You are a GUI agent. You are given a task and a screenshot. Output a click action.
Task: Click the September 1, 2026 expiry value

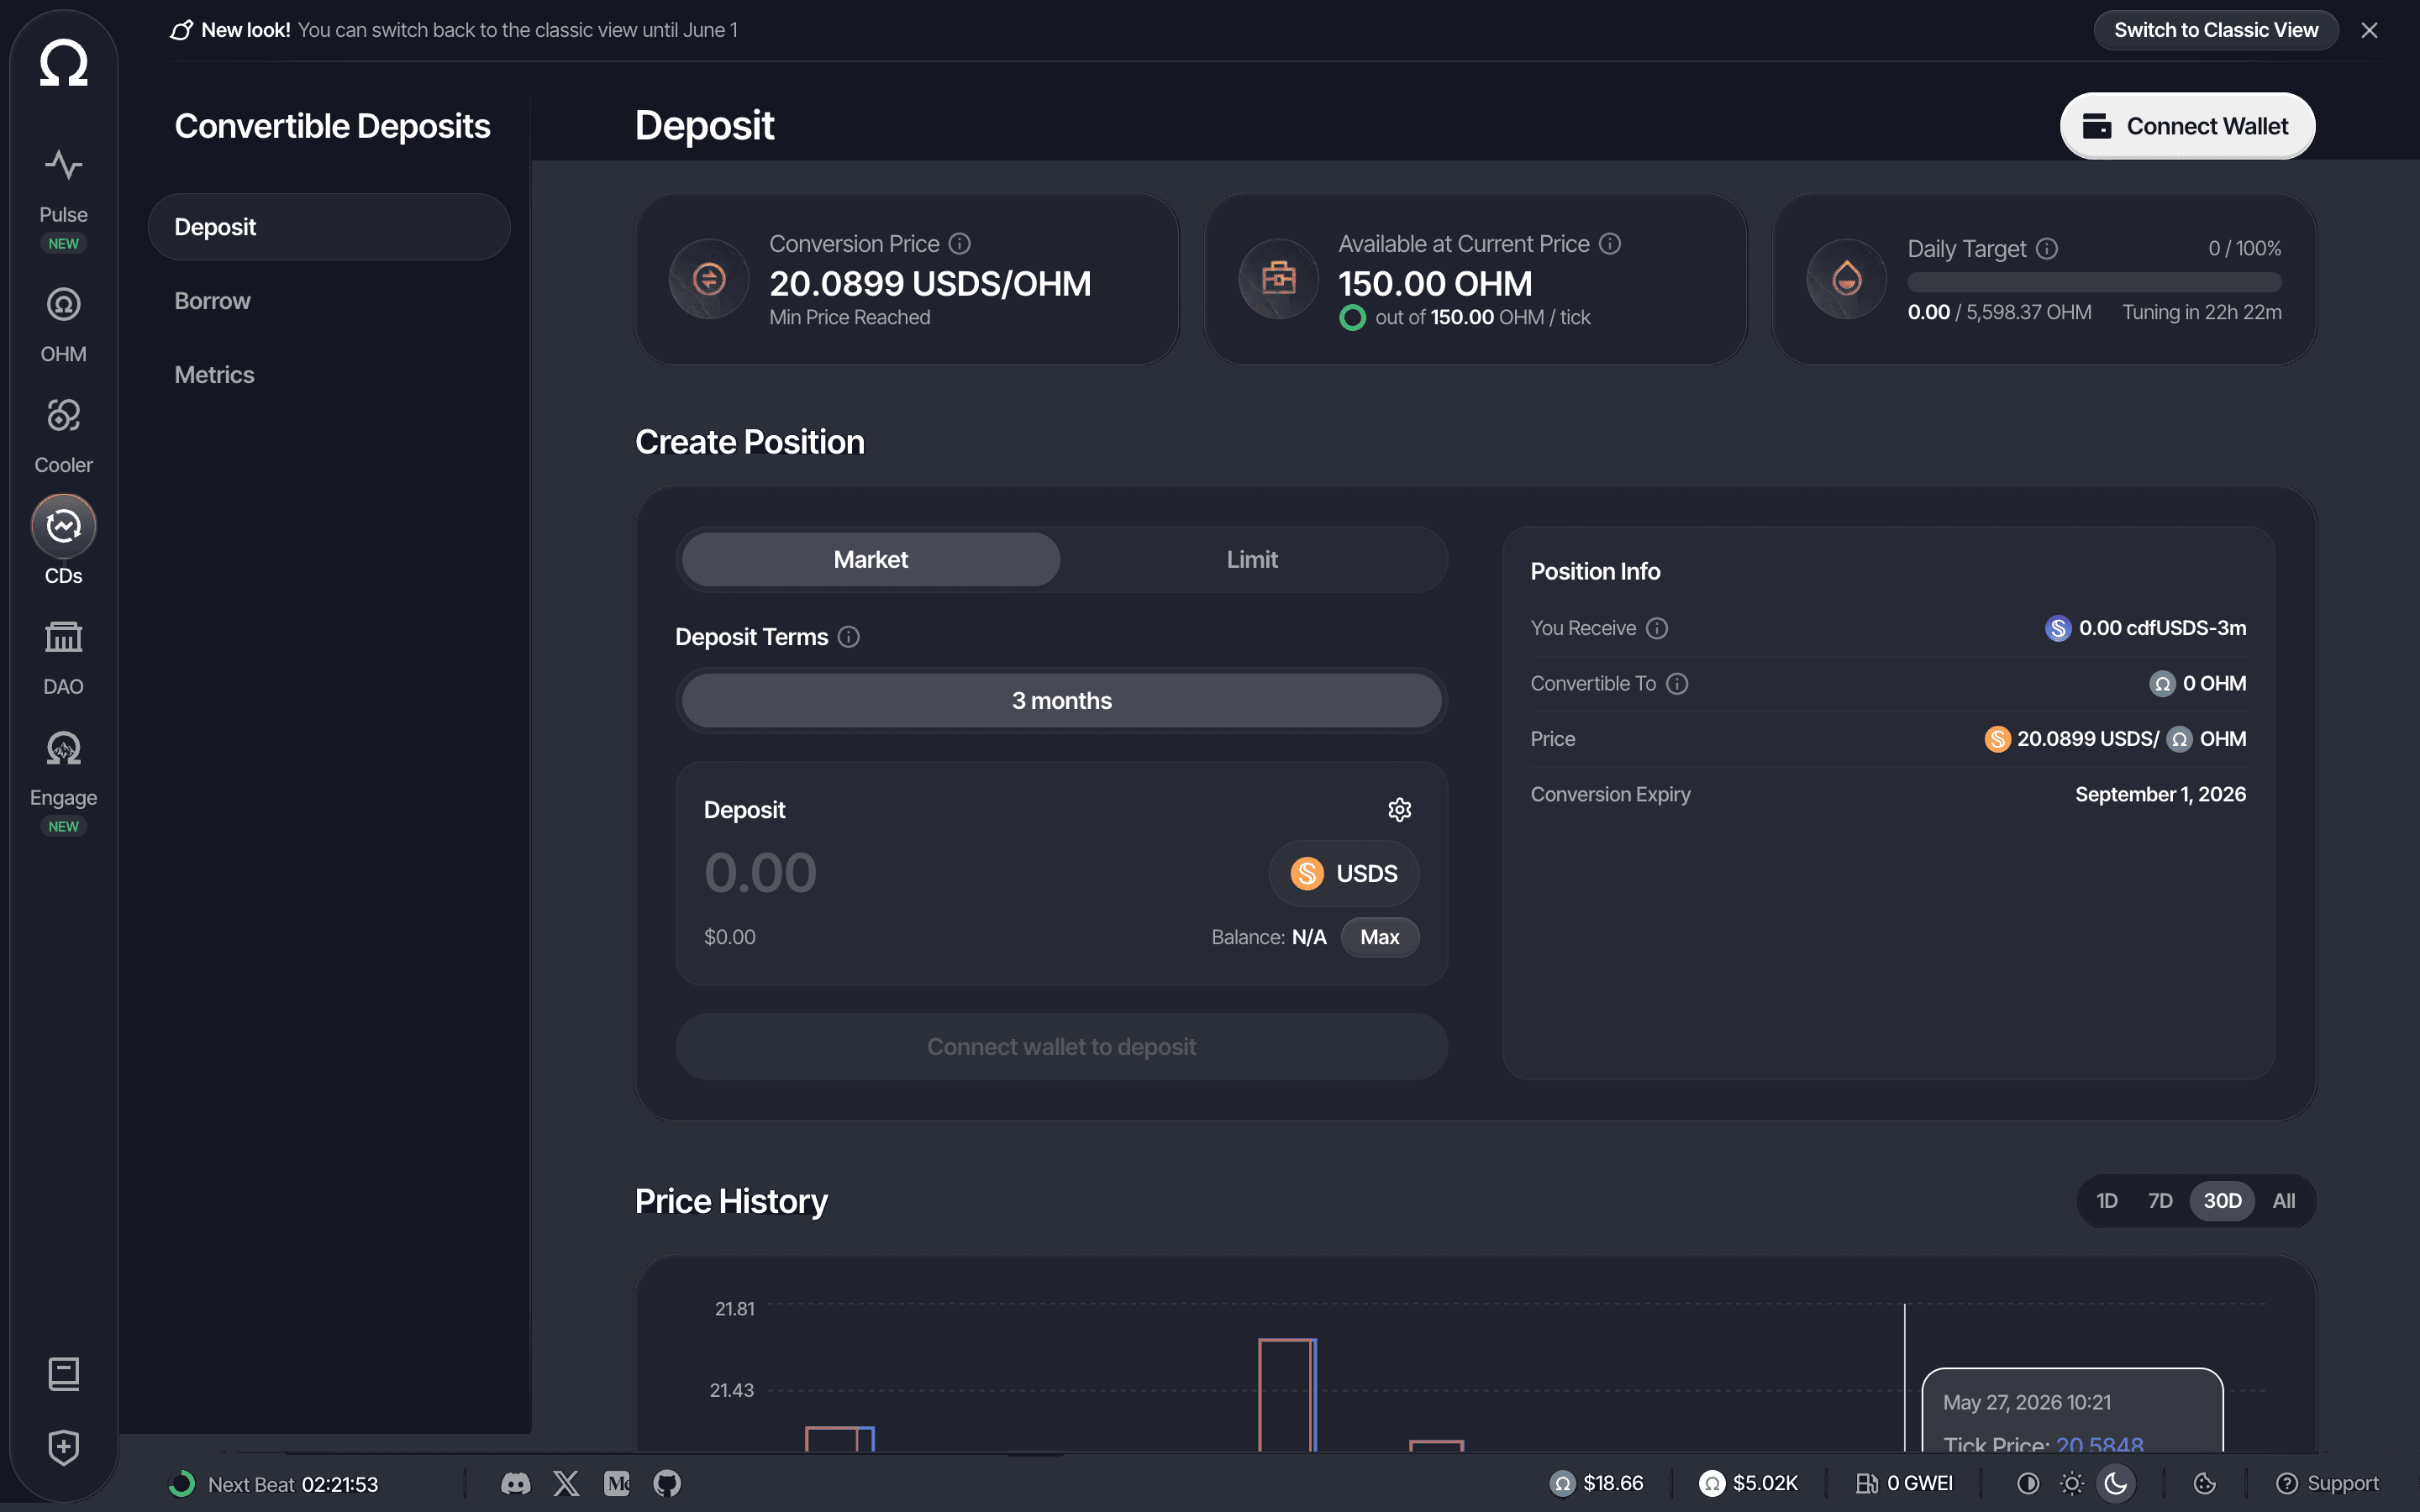[x=2160, y=795]
